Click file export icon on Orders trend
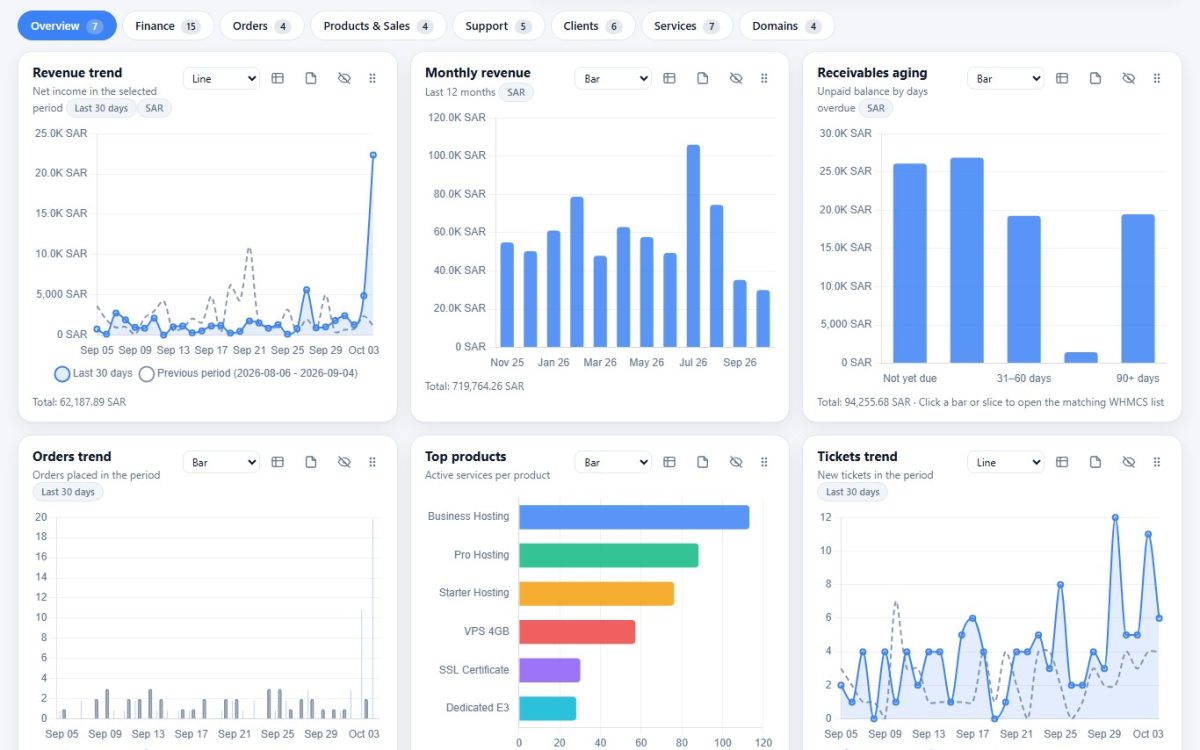Viewport: 1200px width, 750px height. pyautogui.click(x=311, y=462)
